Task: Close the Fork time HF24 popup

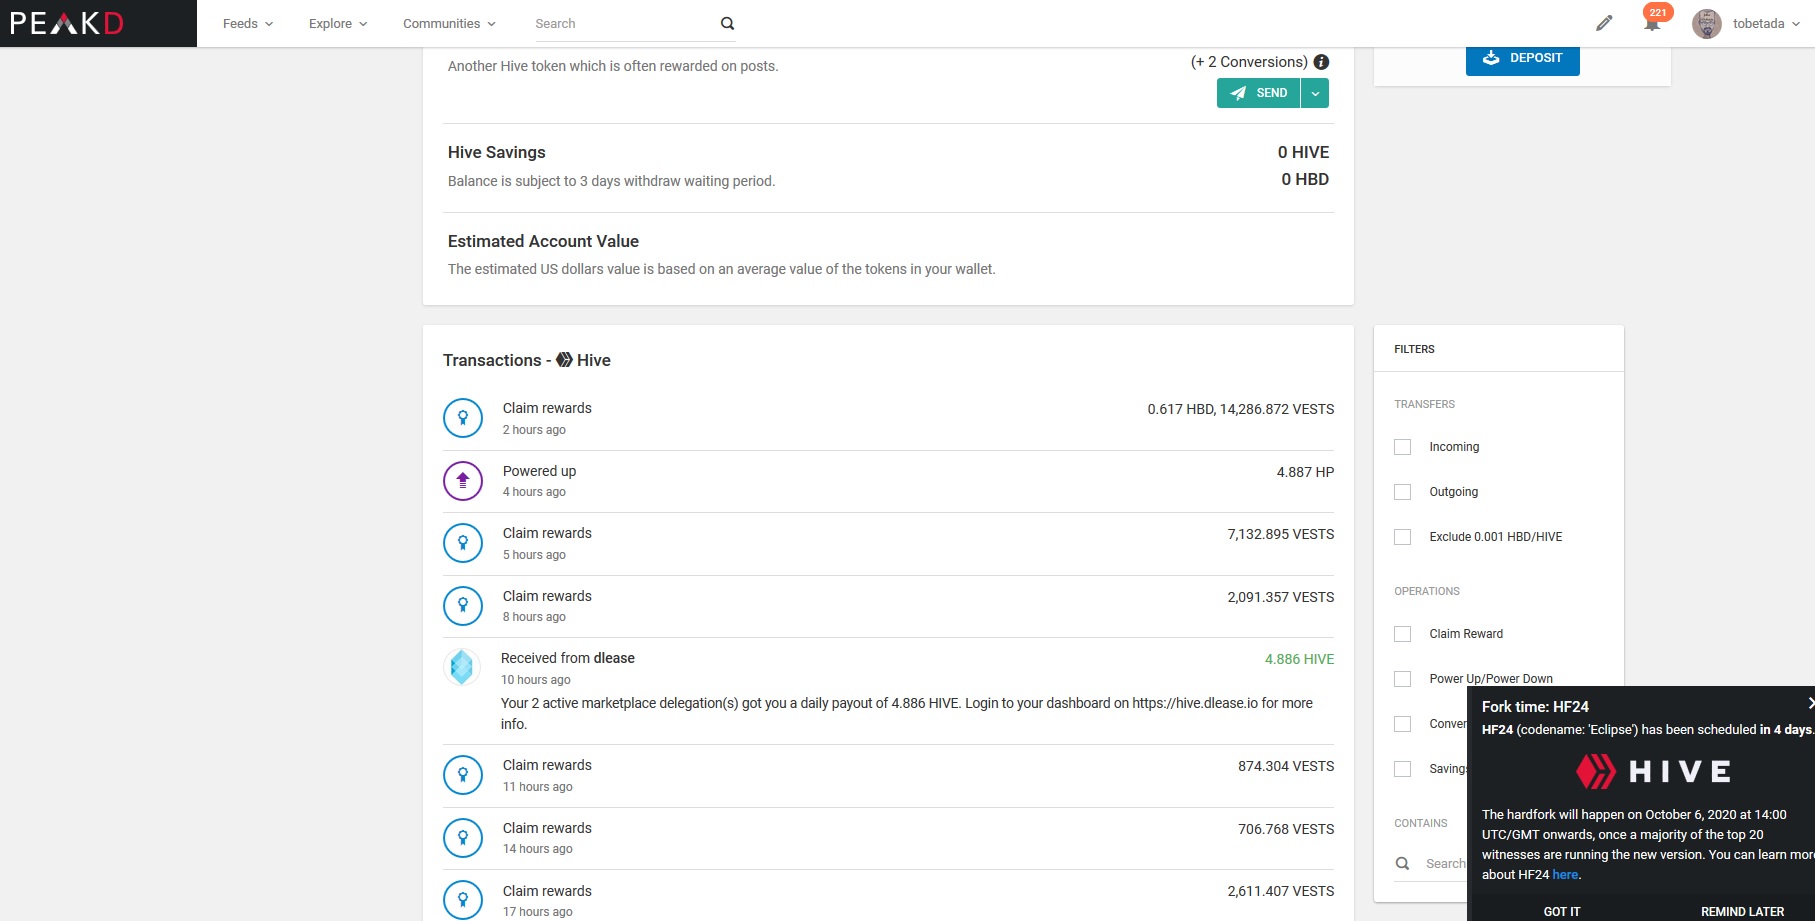Action: point(1809,703)
